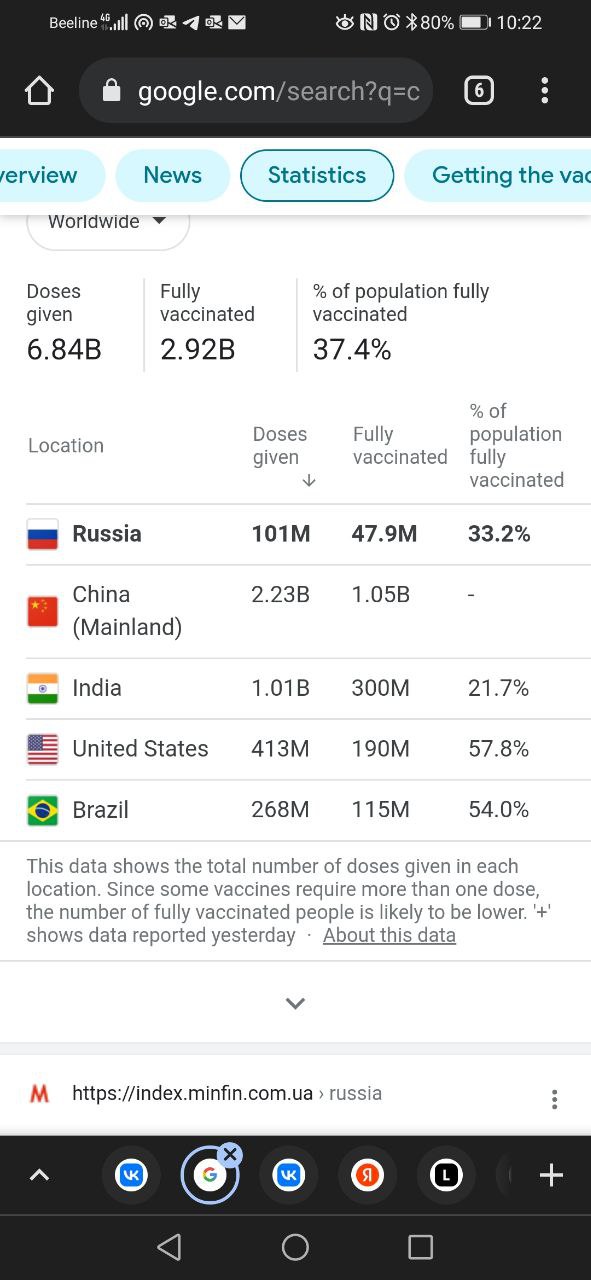Switch to the first VK tab icon
Viewport: 591px width, 1280px height.
[131, 1175]
